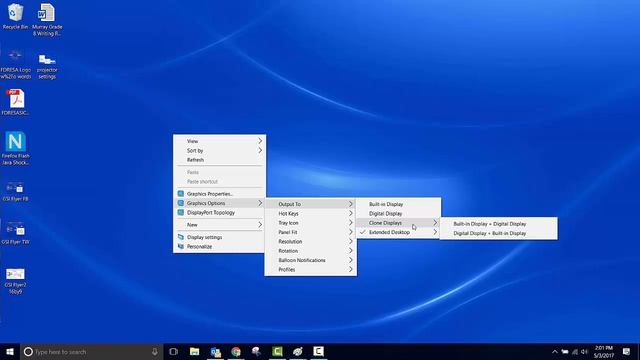Screen dimensions: 640x360
Task: Expand the Sort by submenu
Action: pos(220,150)
